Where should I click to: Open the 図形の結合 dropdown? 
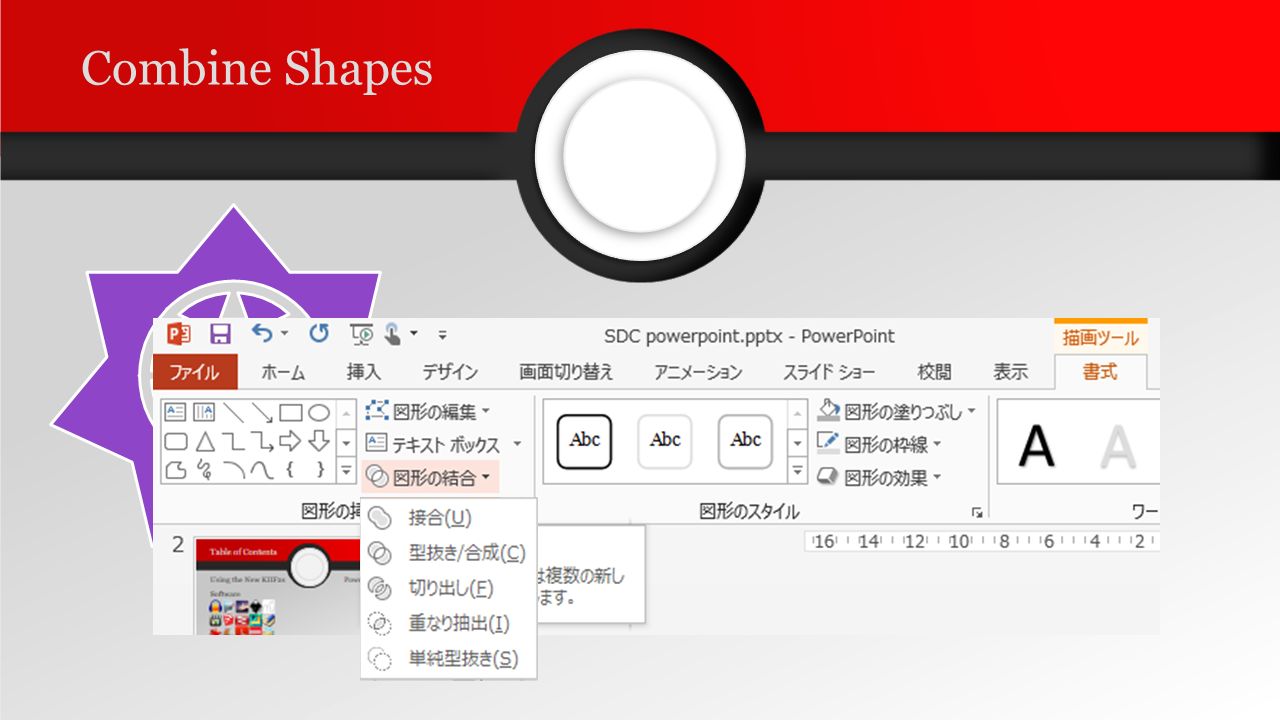tap(430, 478)
